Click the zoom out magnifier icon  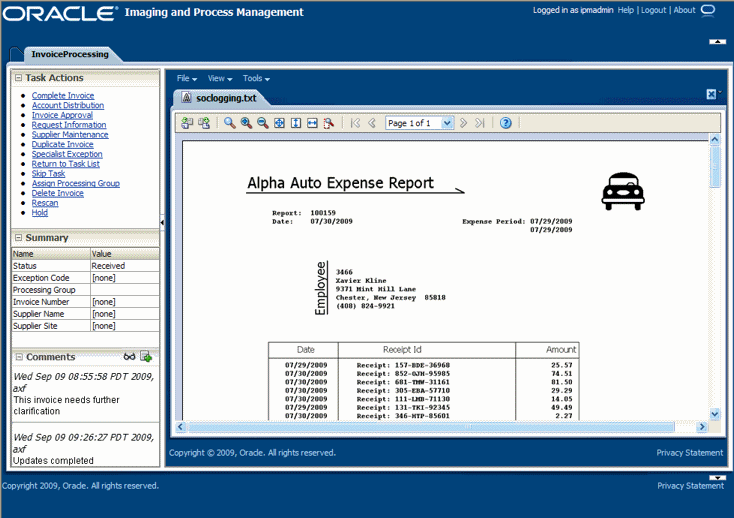pyautogui.click(x=263, y=123)
